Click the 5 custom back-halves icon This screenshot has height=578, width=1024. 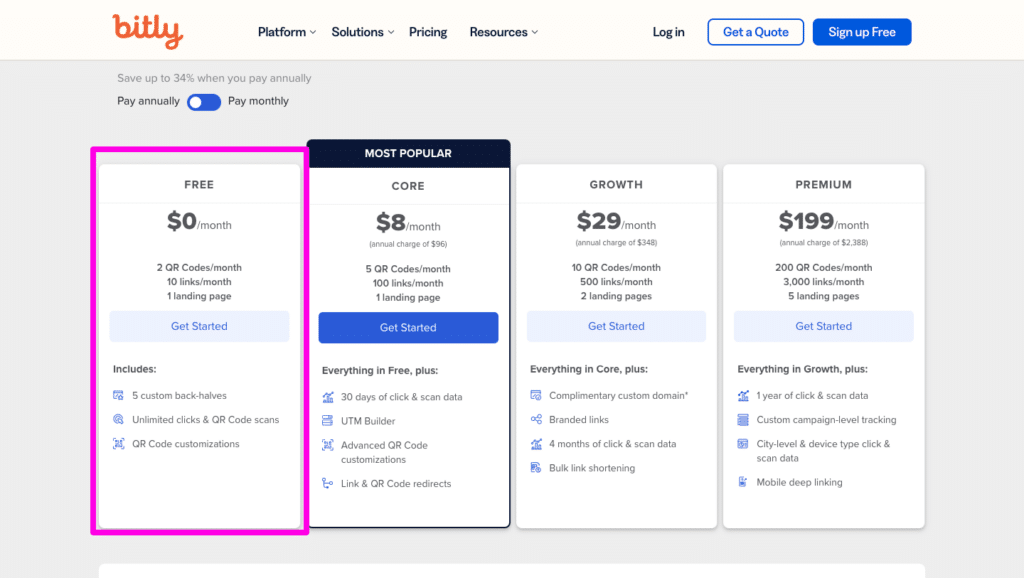118,395
